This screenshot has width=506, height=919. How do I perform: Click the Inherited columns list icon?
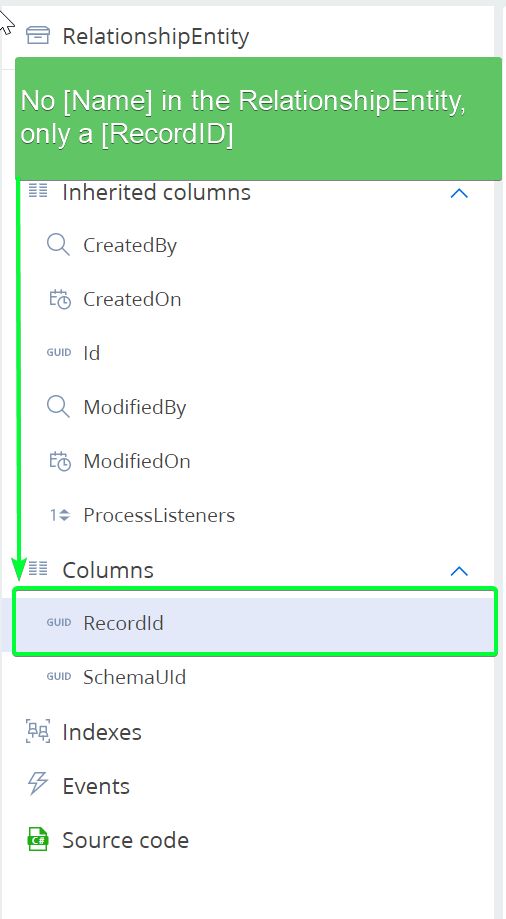click(38, 190)
